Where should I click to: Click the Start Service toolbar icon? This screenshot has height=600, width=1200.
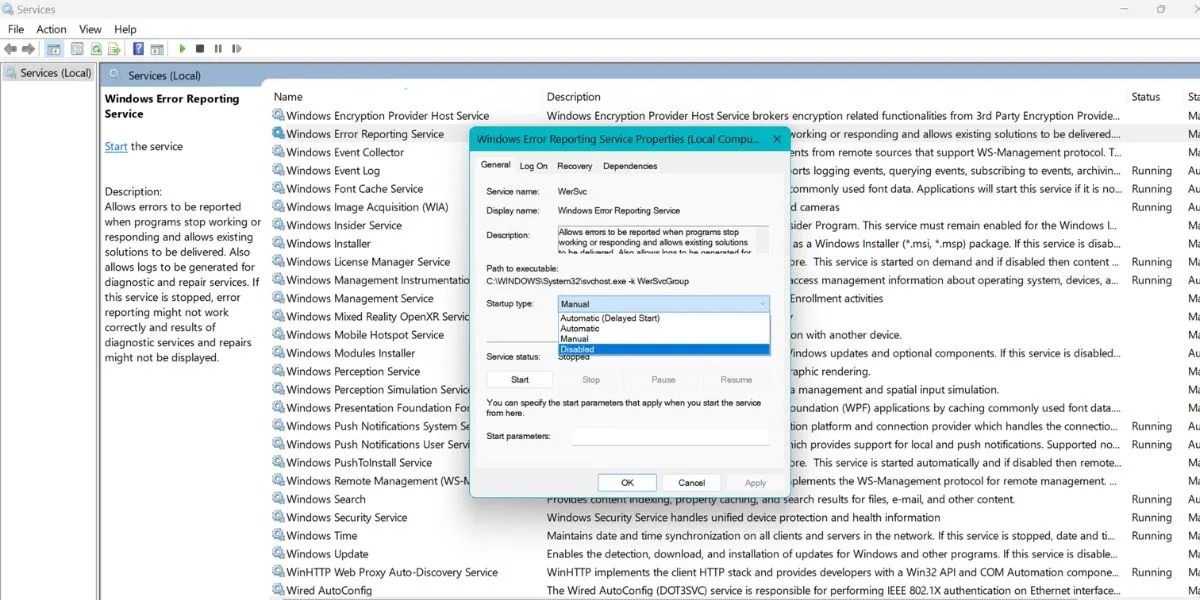coord(182,48)
